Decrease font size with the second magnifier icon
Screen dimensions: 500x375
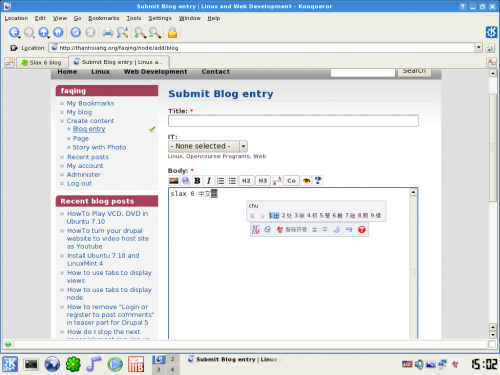coord(155,32)
